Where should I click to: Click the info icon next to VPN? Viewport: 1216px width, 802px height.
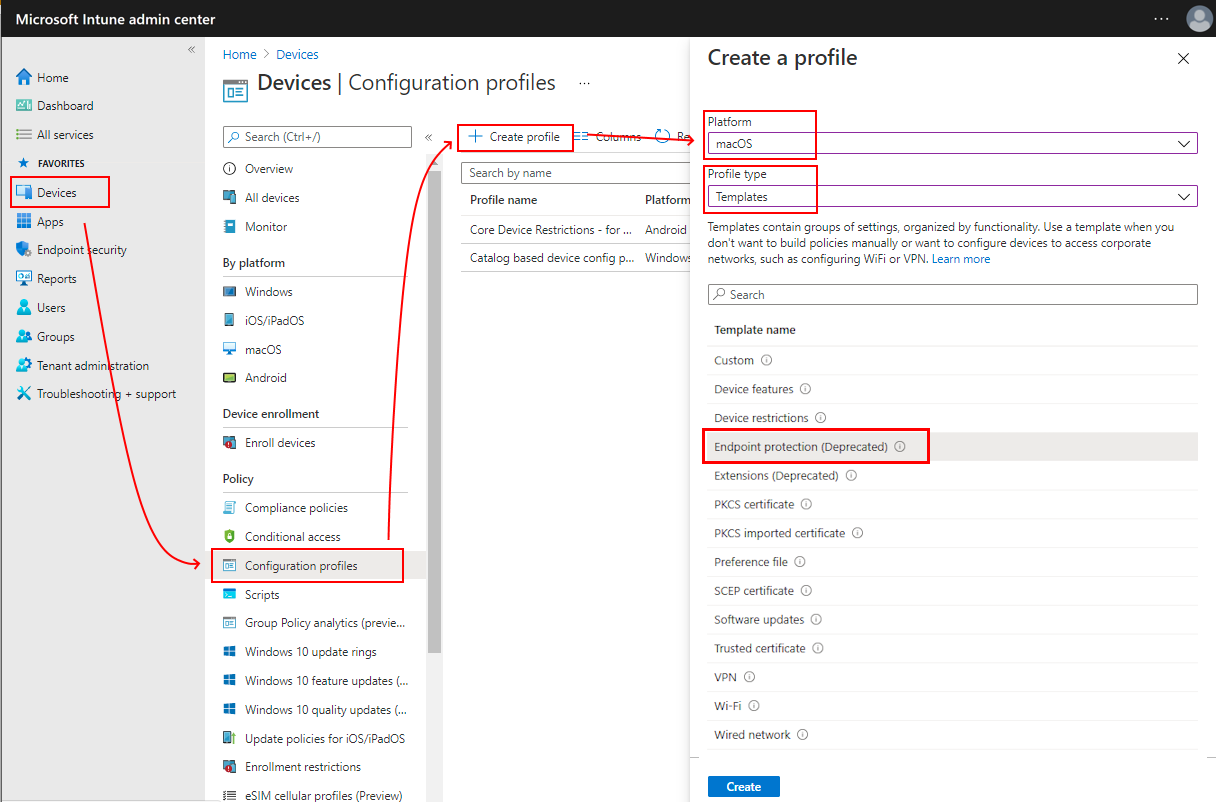(x=750, y=677)
